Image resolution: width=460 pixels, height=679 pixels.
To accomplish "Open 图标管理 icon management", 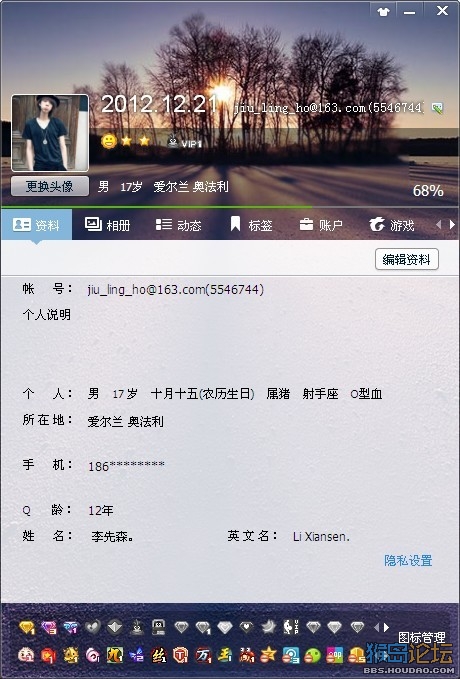I will (x=421, y=637).
